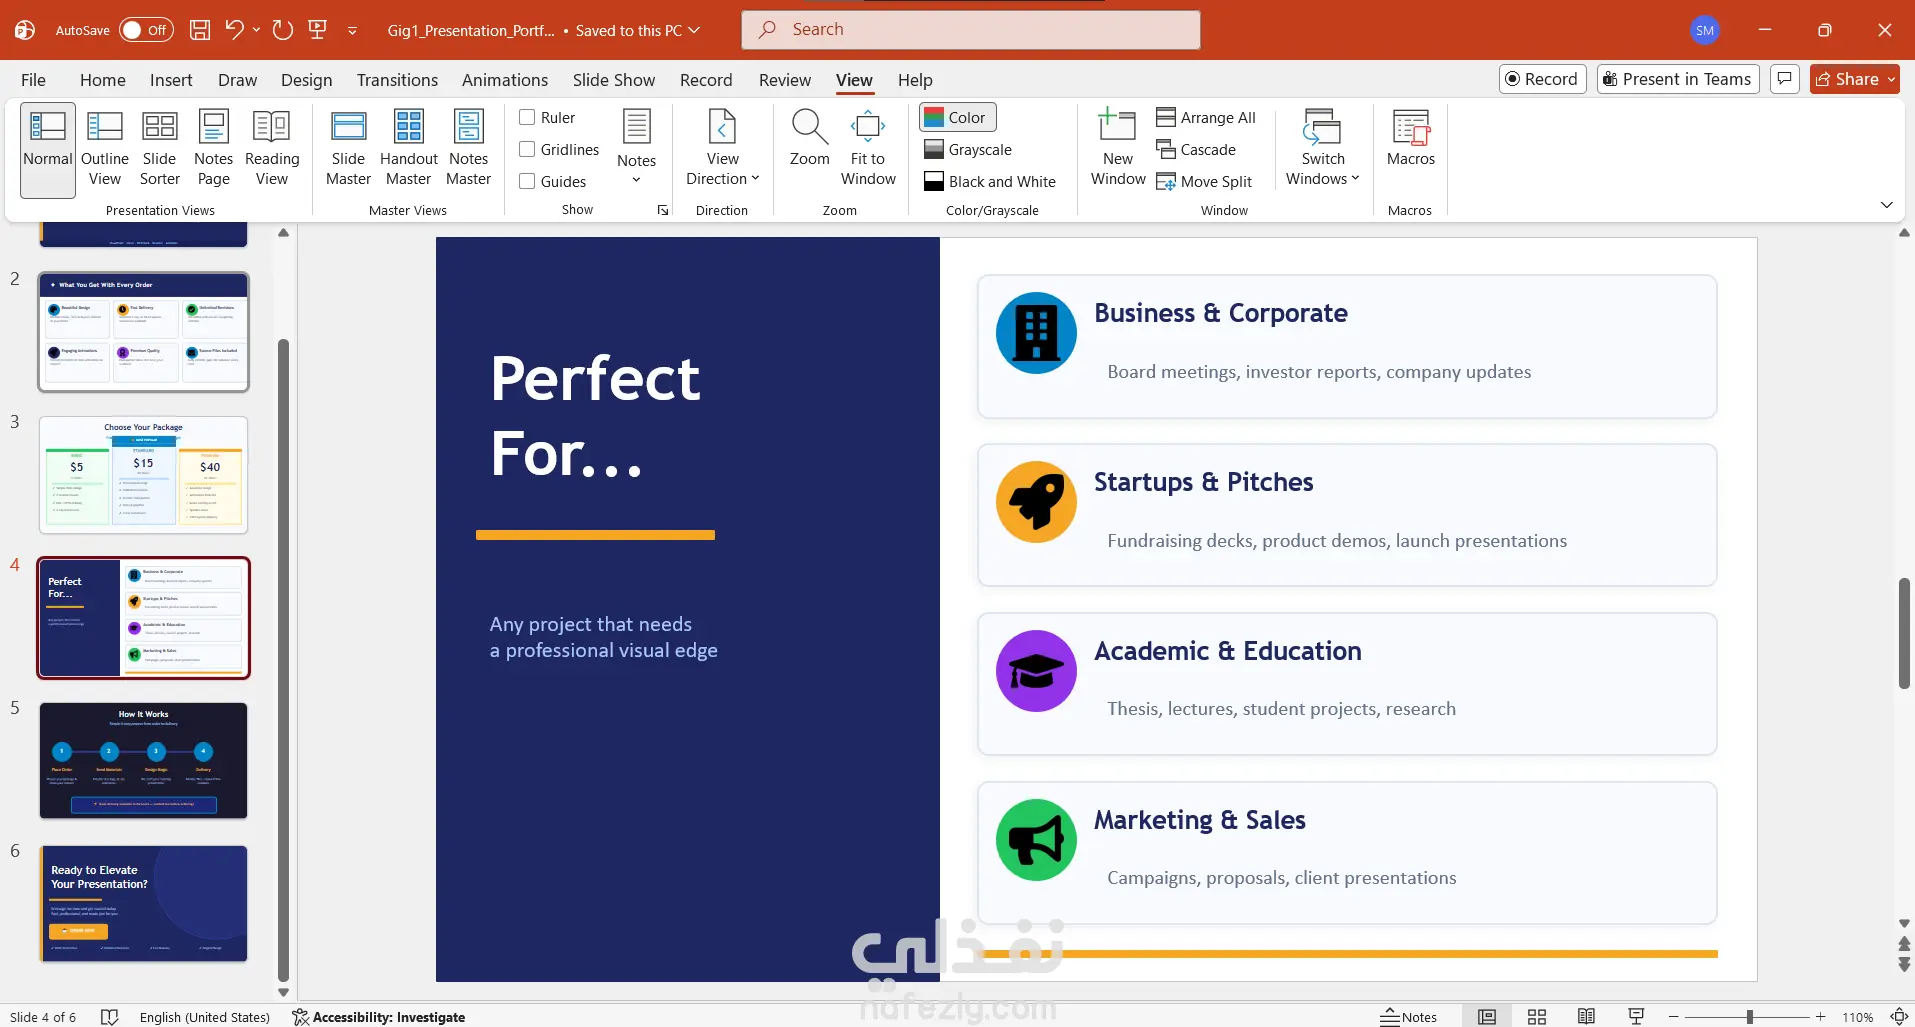The width and height of the screenshot is (1915, 1027).
Task: Toggle Notes pane in the status bar
Action: coord(1408,1017)
